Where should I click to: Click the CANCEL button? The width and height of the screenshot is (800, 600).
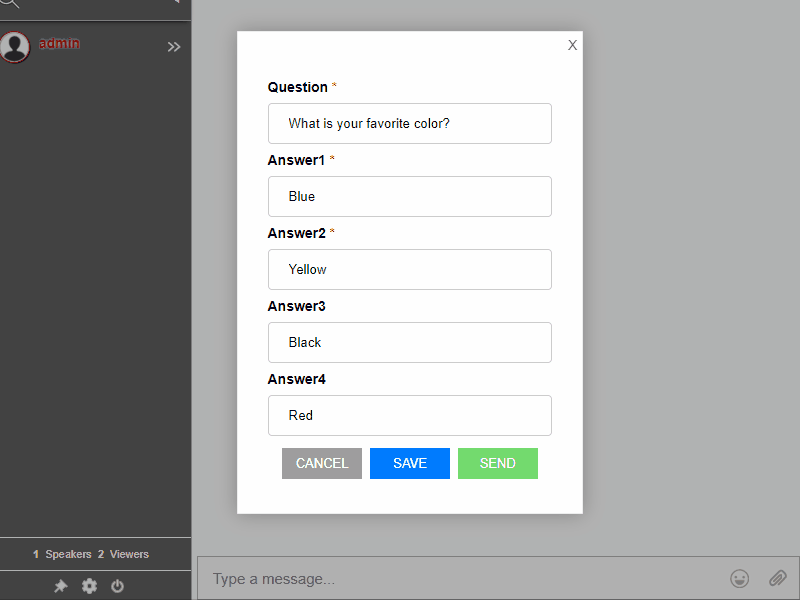pos(321,463)
